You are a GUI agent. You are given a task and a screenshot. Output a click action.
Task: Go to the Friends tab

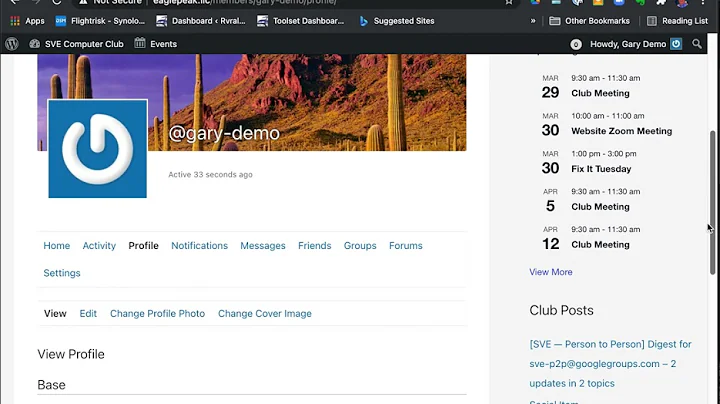[x=314, y=246]
